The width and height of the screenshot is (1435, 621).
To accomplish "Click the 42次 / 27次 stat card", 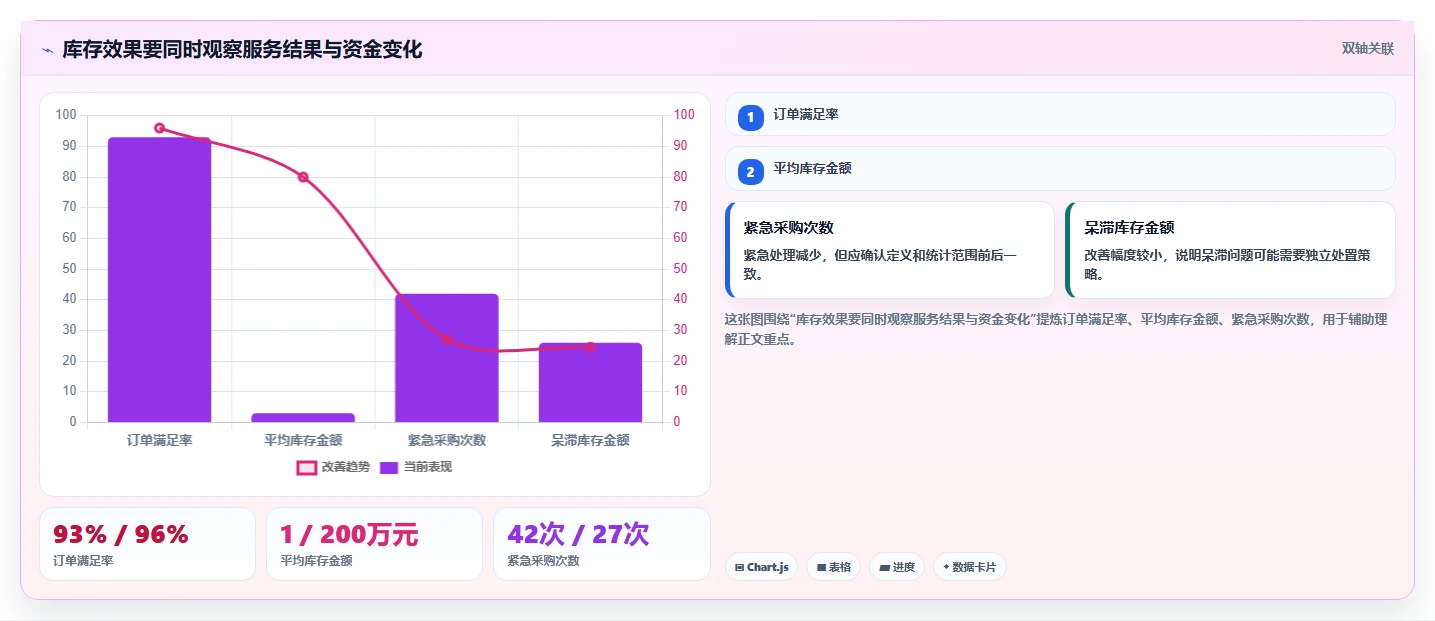I will (x=602, y=544).
